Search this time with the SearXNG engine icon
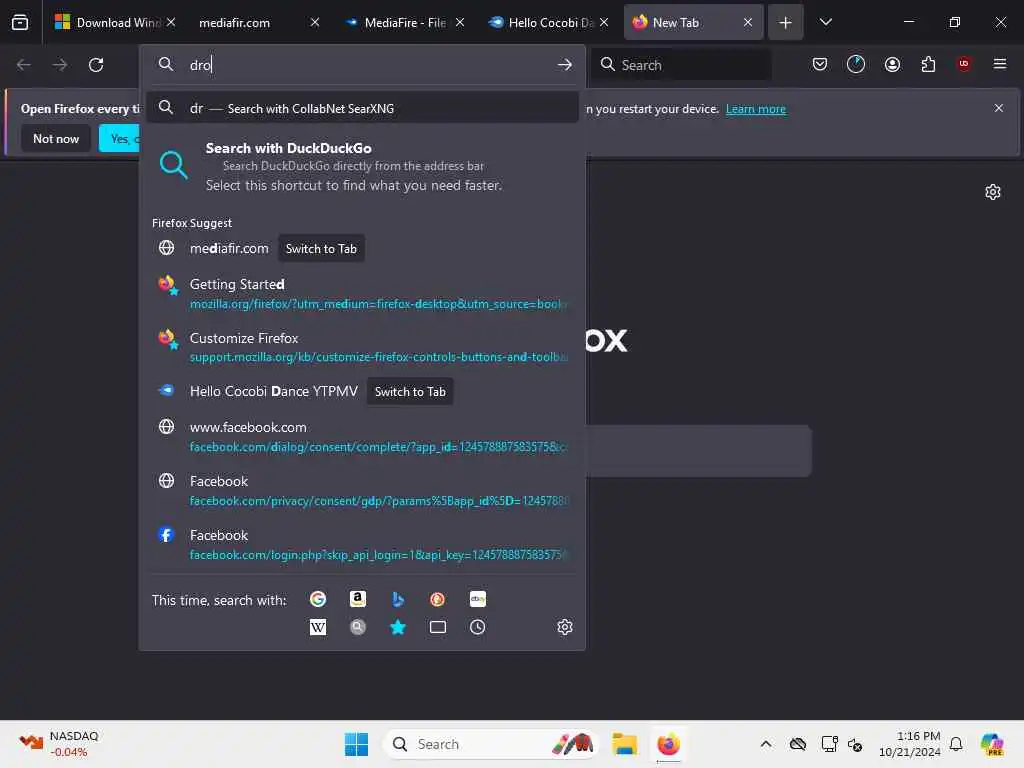This screenshot has height=768, width=1024. 358,627
